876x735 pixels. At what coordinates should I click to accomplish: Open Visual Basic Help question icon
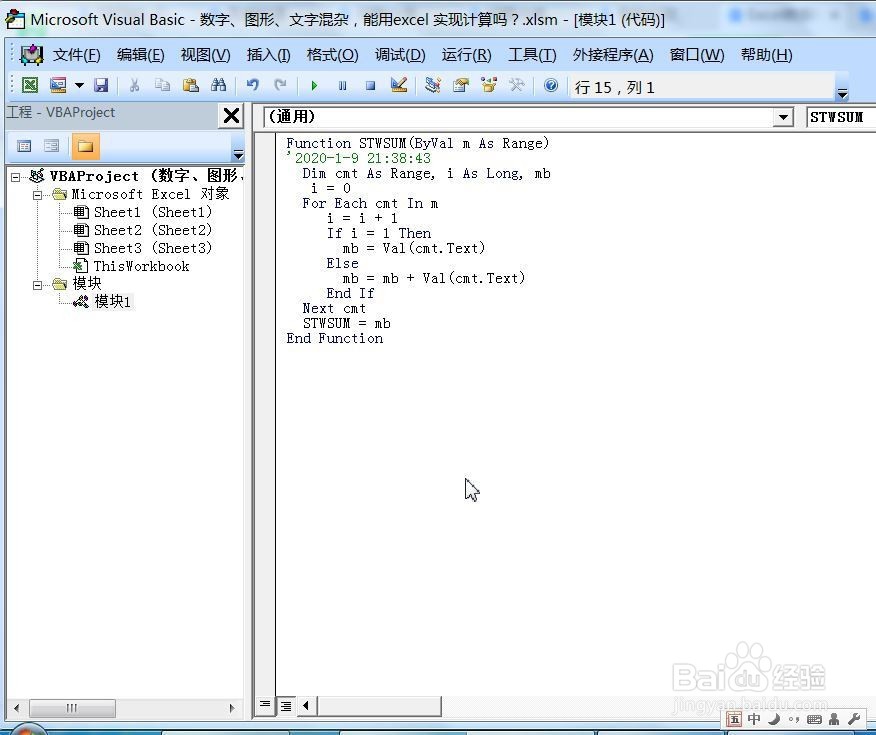(551, 85)
